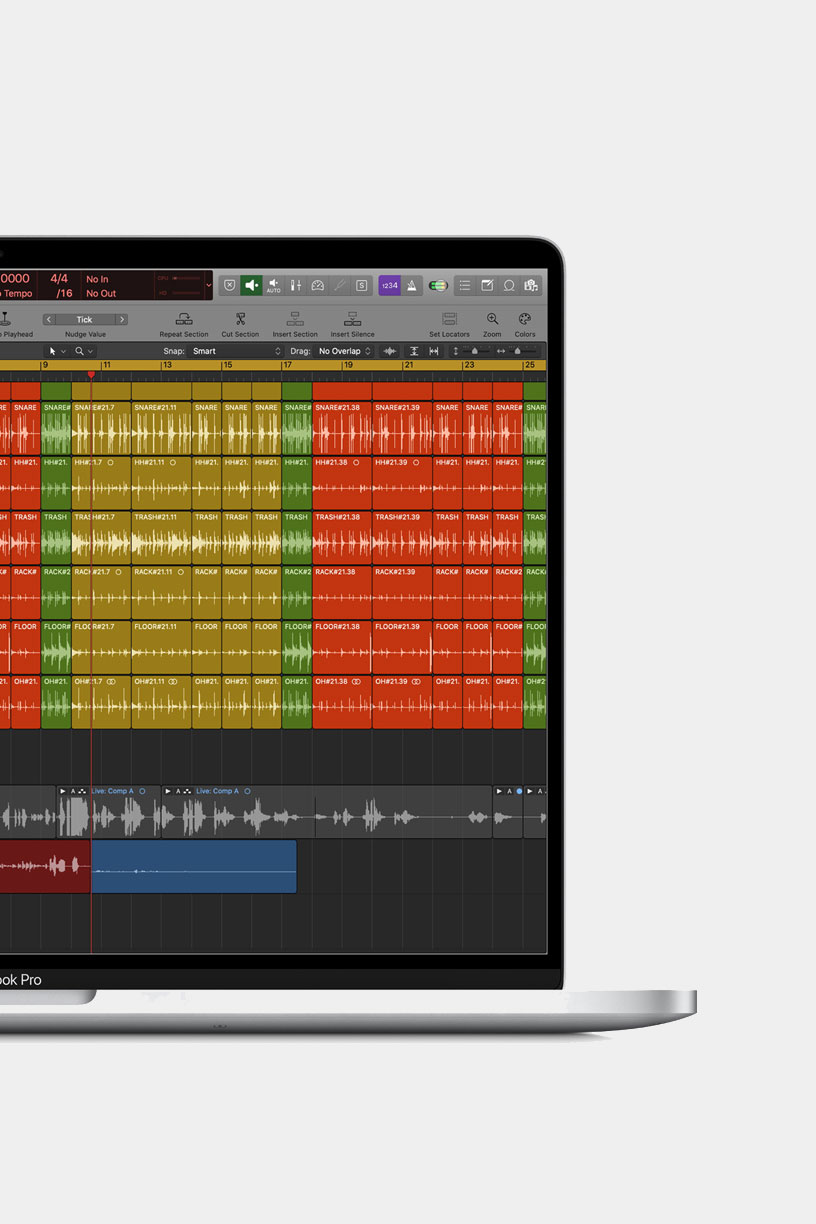Click the Insert Section icon
The width and height of the screenshot is (816, 1224).
[295, 319]
